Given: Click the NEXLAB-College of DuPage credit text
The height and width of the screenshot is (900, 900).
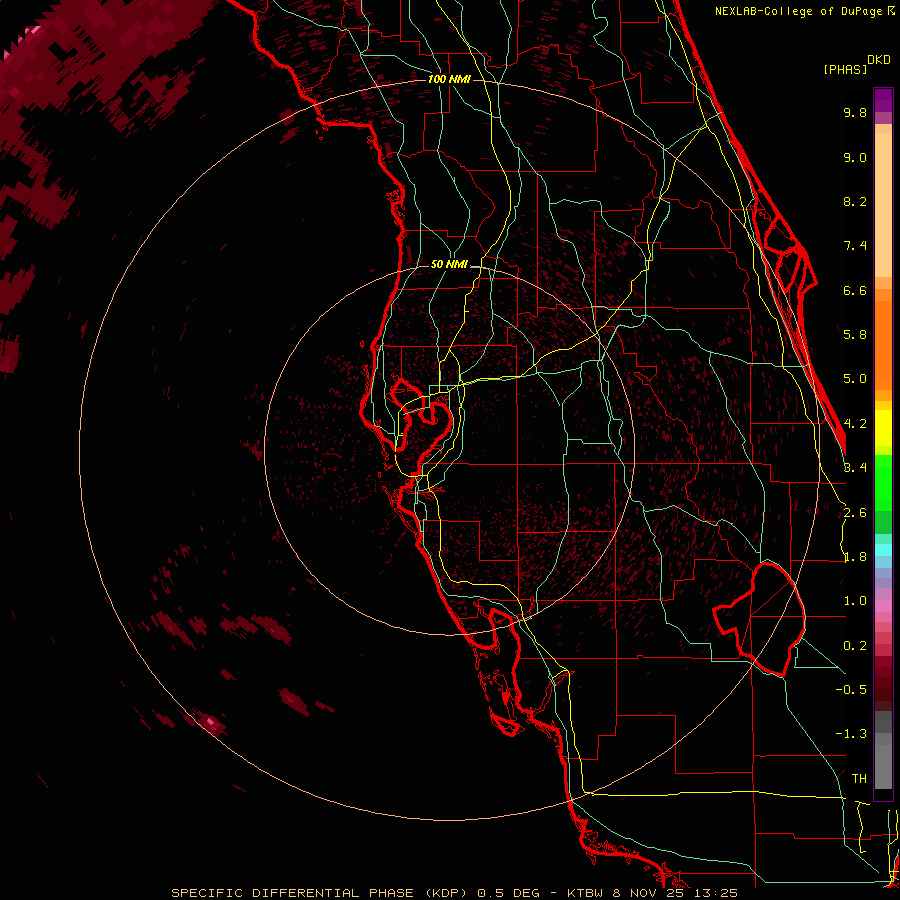Looking at the screenshot, I should [x=798, y=11].
